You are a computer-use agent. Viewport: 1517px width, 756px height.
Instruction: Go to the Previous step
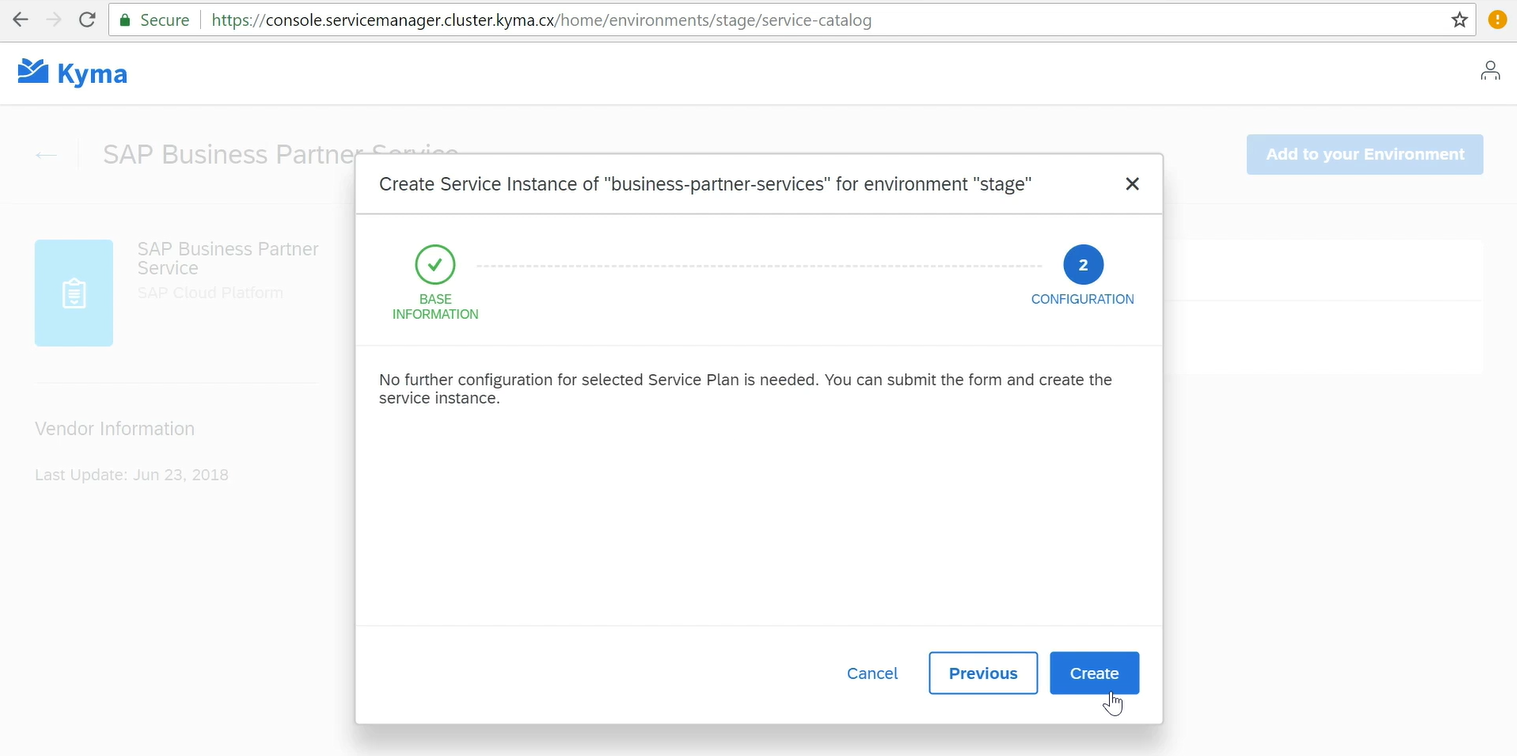[x=983, y=673]
